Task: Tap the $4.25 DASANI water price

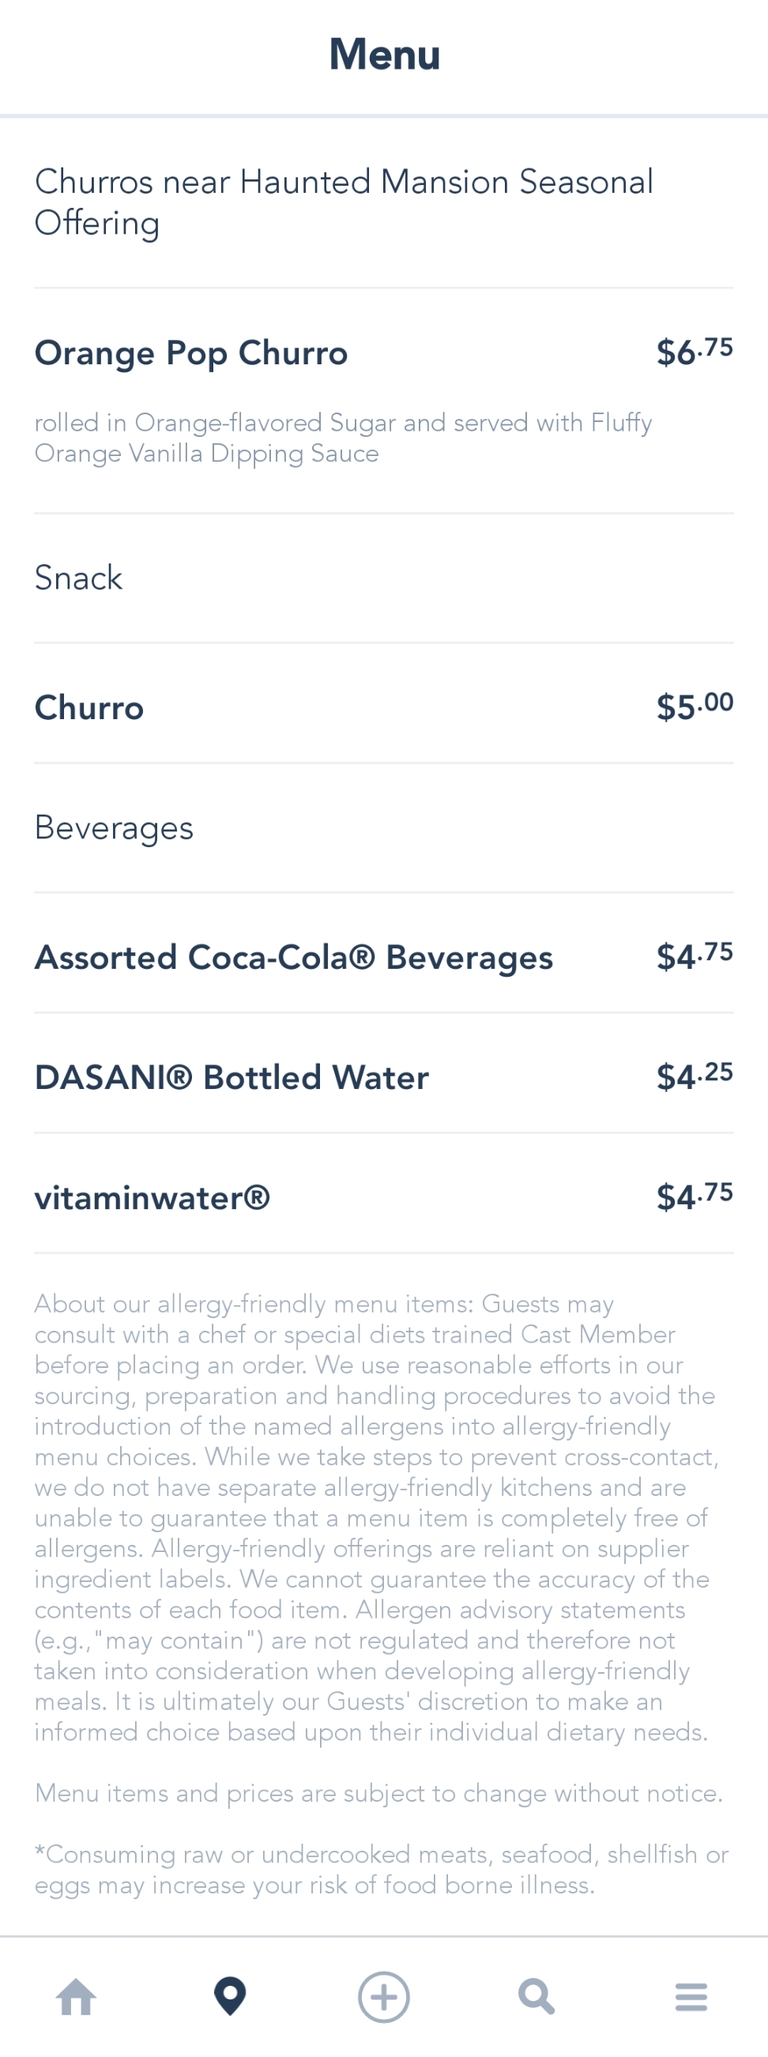Action: click(x=694, y=1077)
